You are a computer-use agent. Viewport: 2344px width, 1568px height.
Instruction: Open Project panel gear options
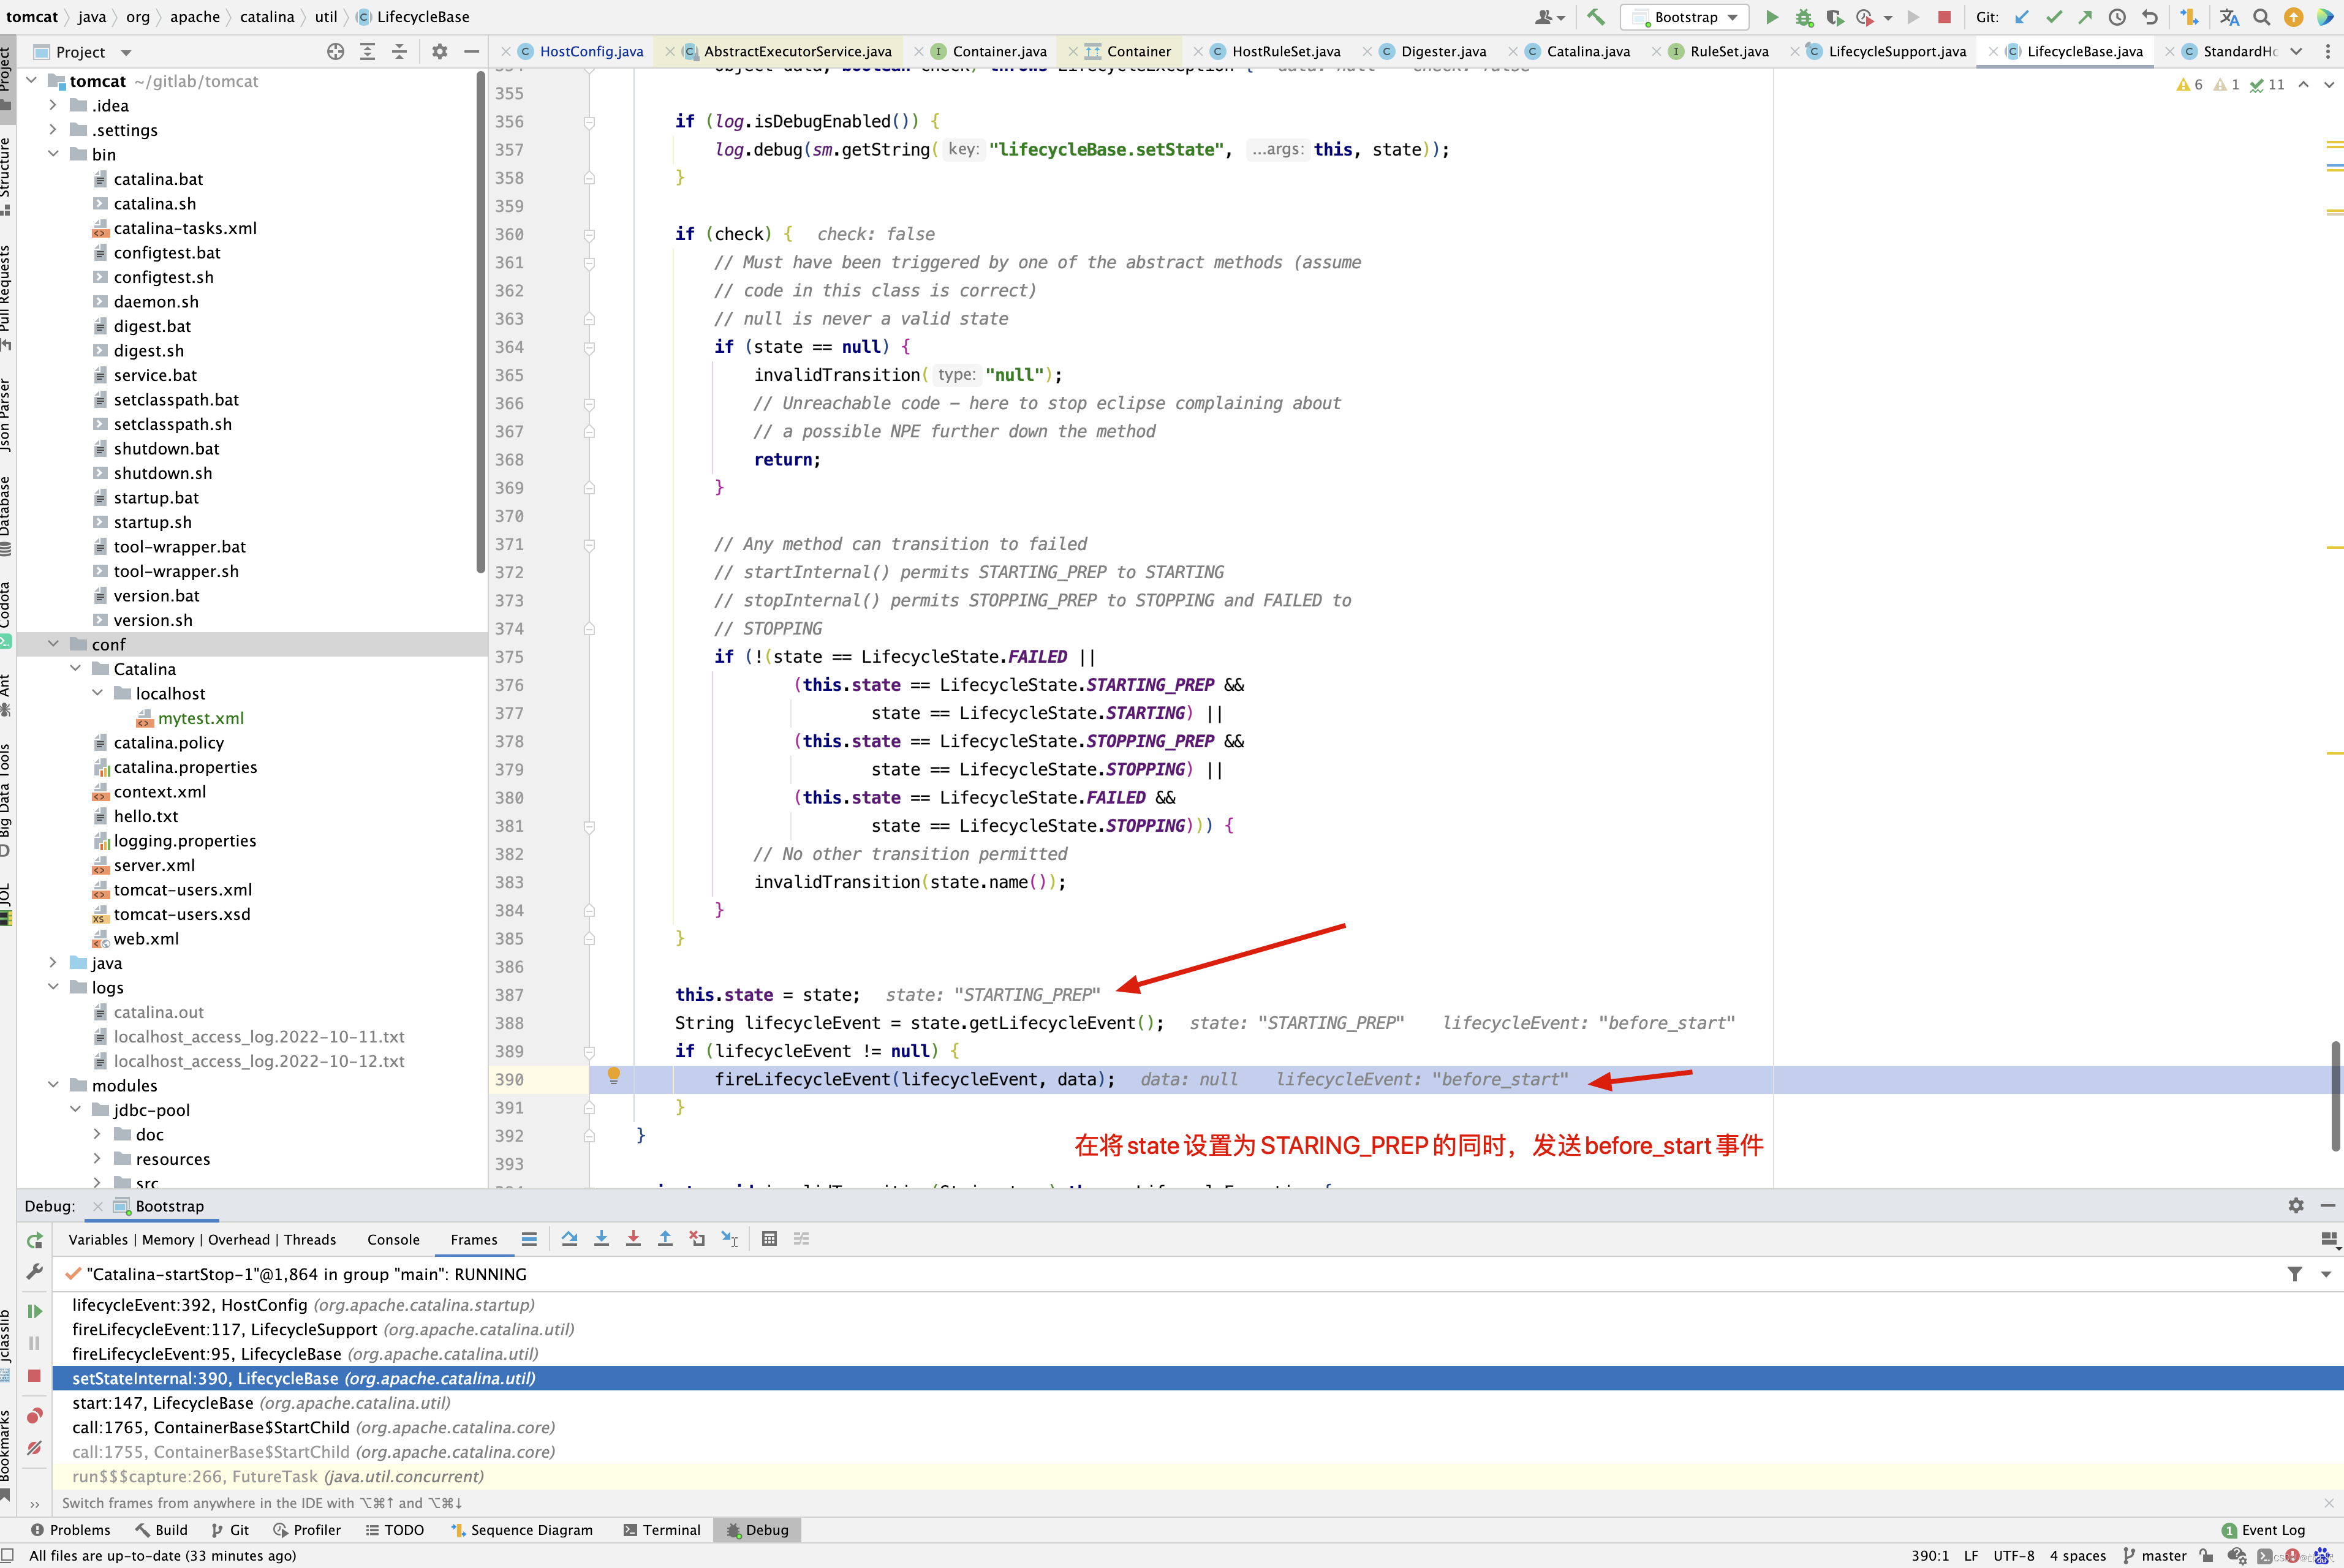(x=439, y=52)
